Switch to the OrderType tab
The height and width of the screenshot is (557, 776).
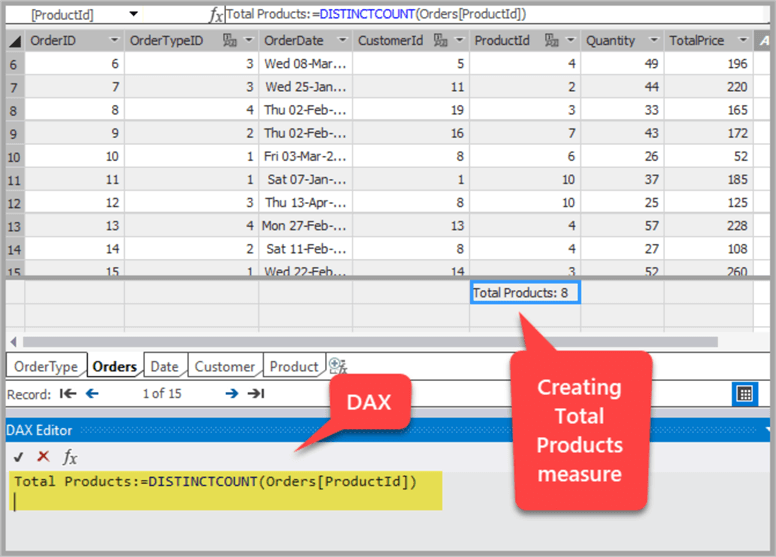[x=46, y=366]
